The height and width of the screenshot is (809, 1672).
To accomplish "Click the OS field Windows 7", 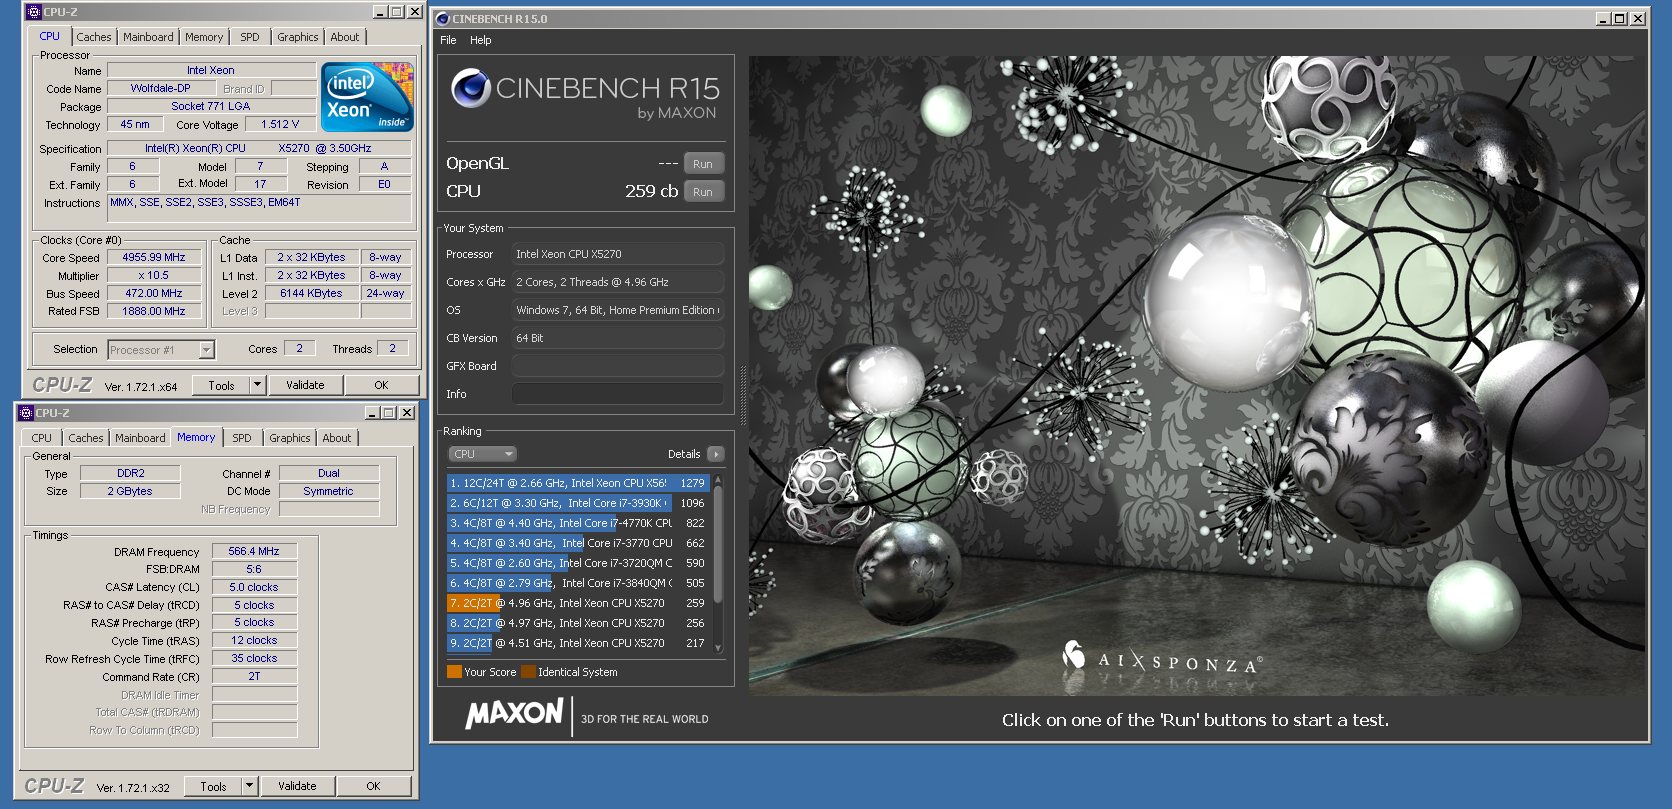I will [617, 310].
